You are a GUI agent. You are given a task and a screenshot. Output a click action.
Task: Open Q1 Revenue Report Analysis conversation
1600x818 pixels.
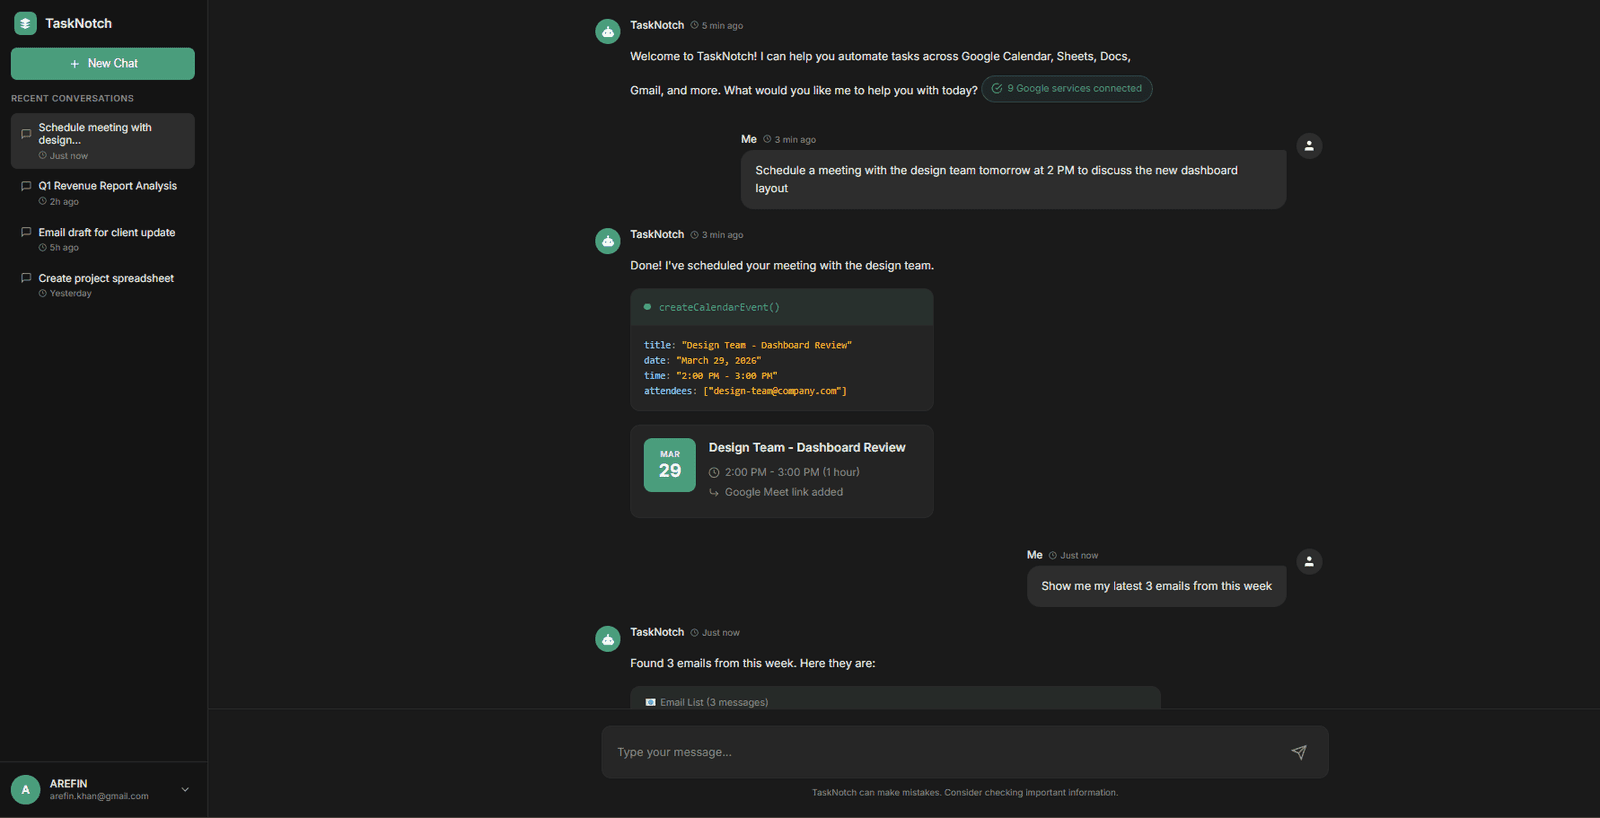click(103, 193)
